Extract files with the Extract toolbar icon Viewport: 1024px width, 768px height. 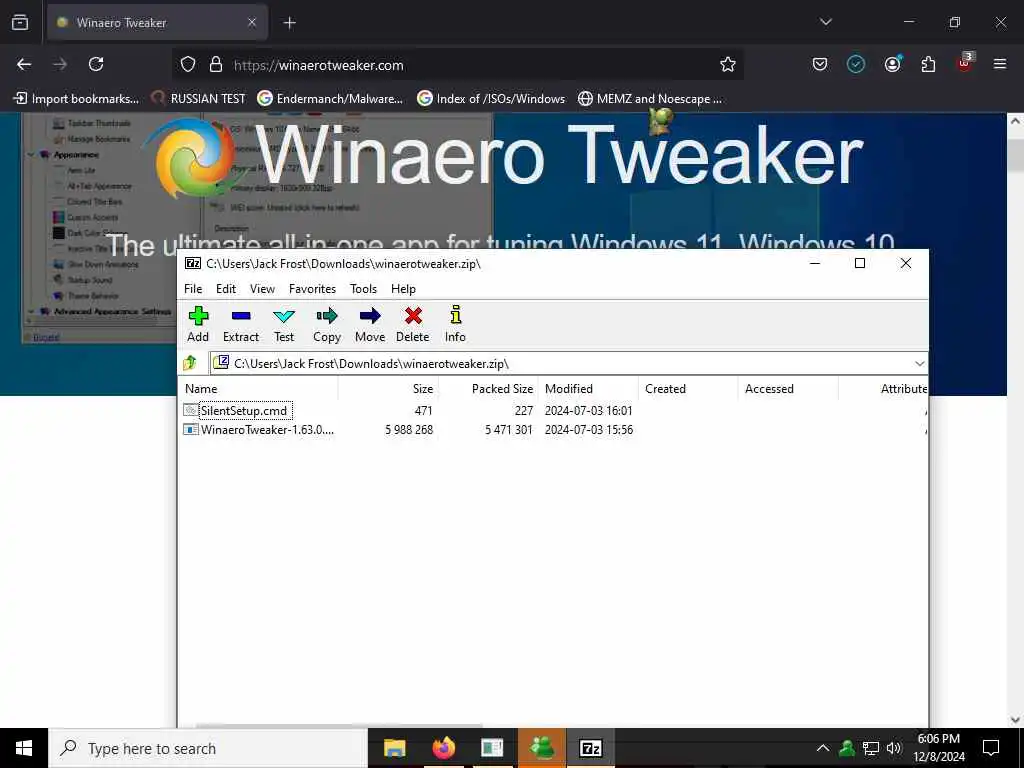241,324
